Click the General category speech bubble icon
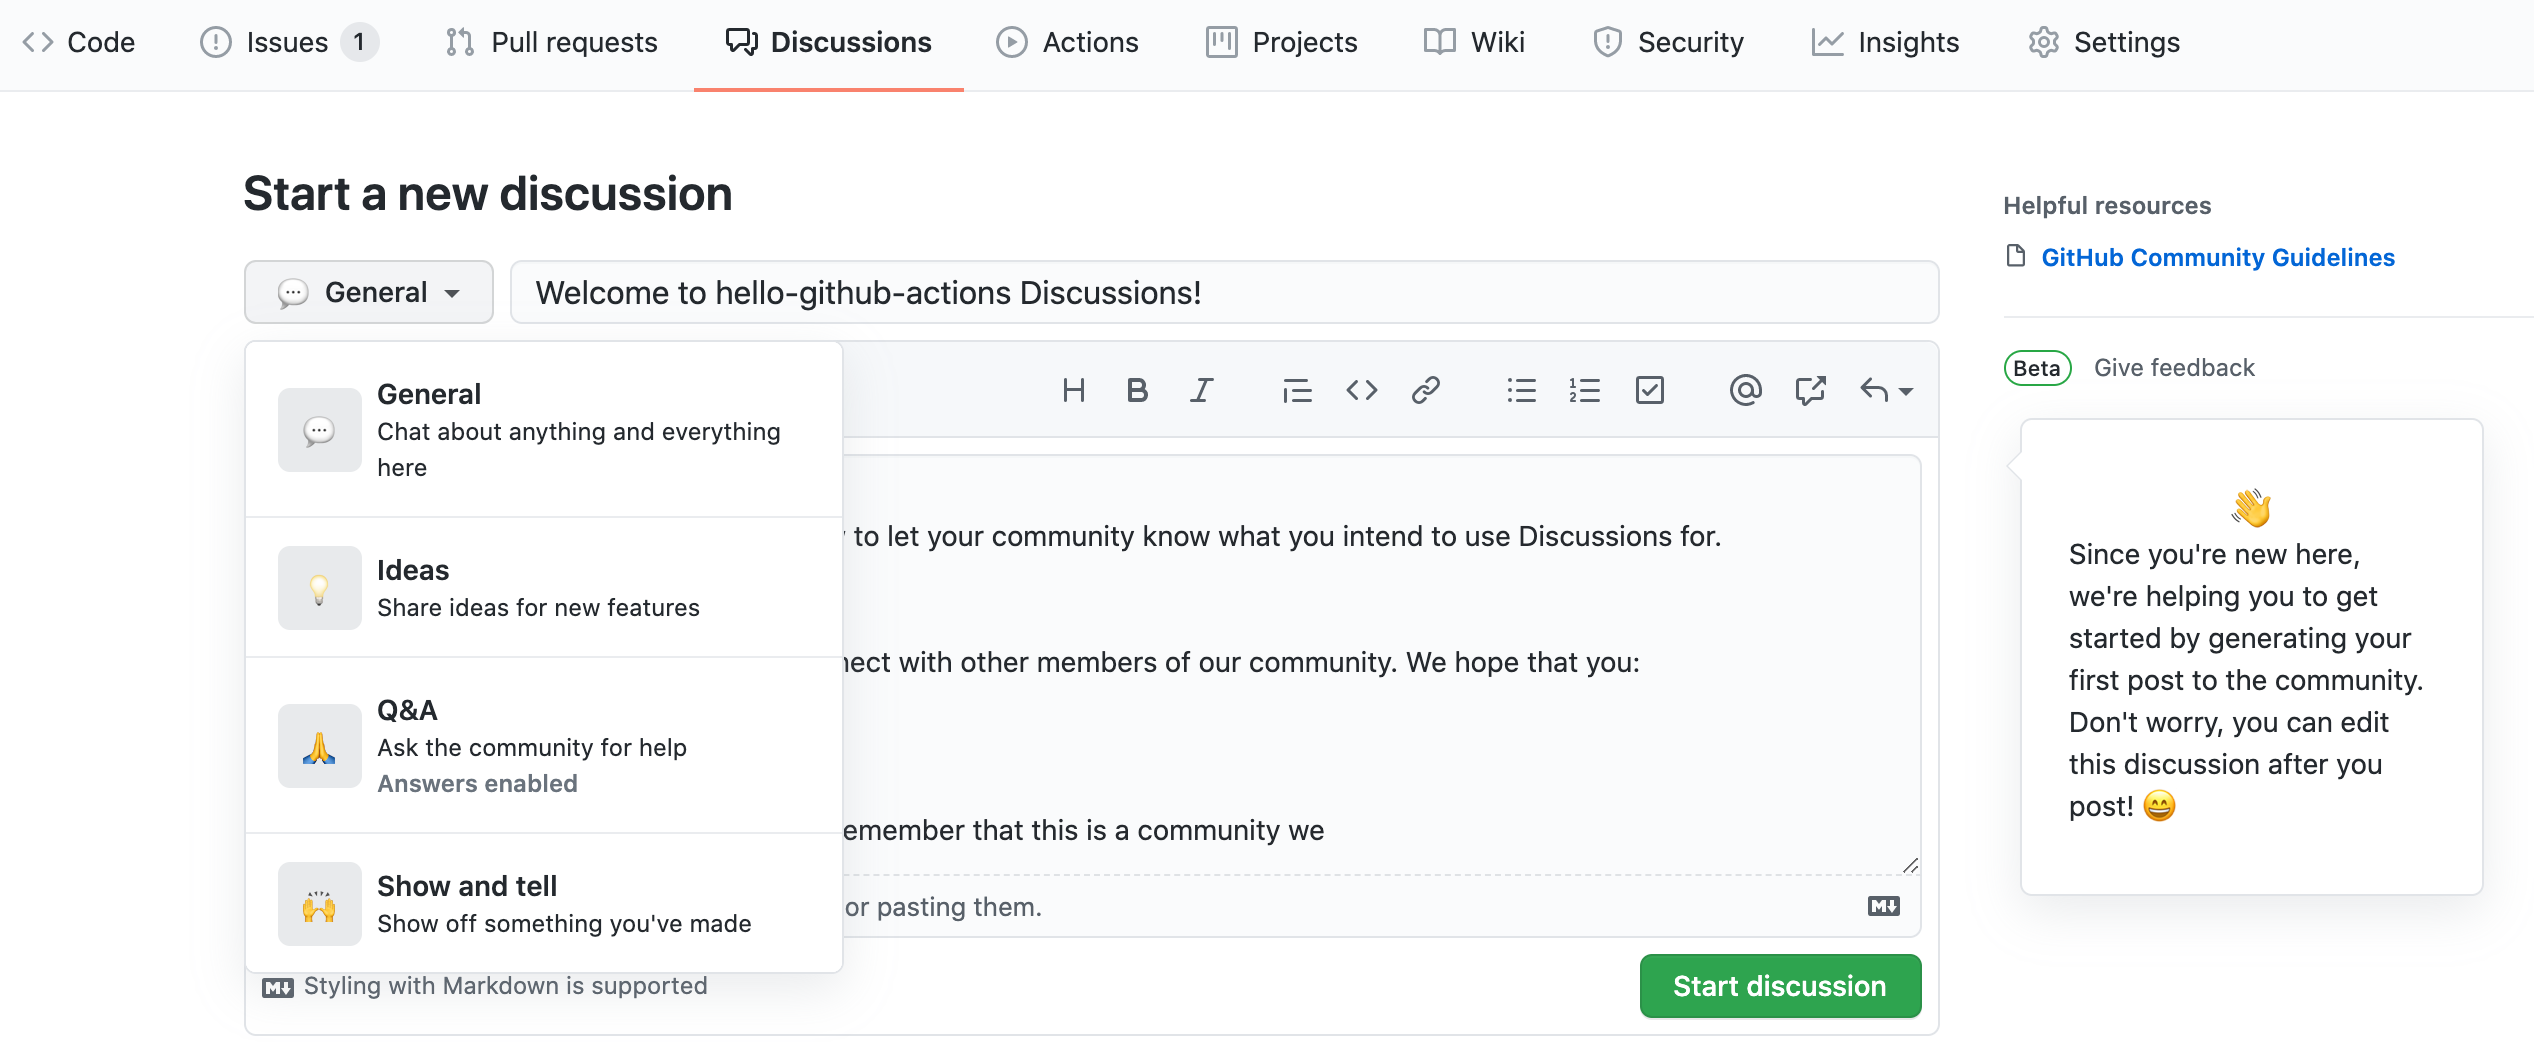This screenshot has width=2534, height=1042. coord(319,430)
